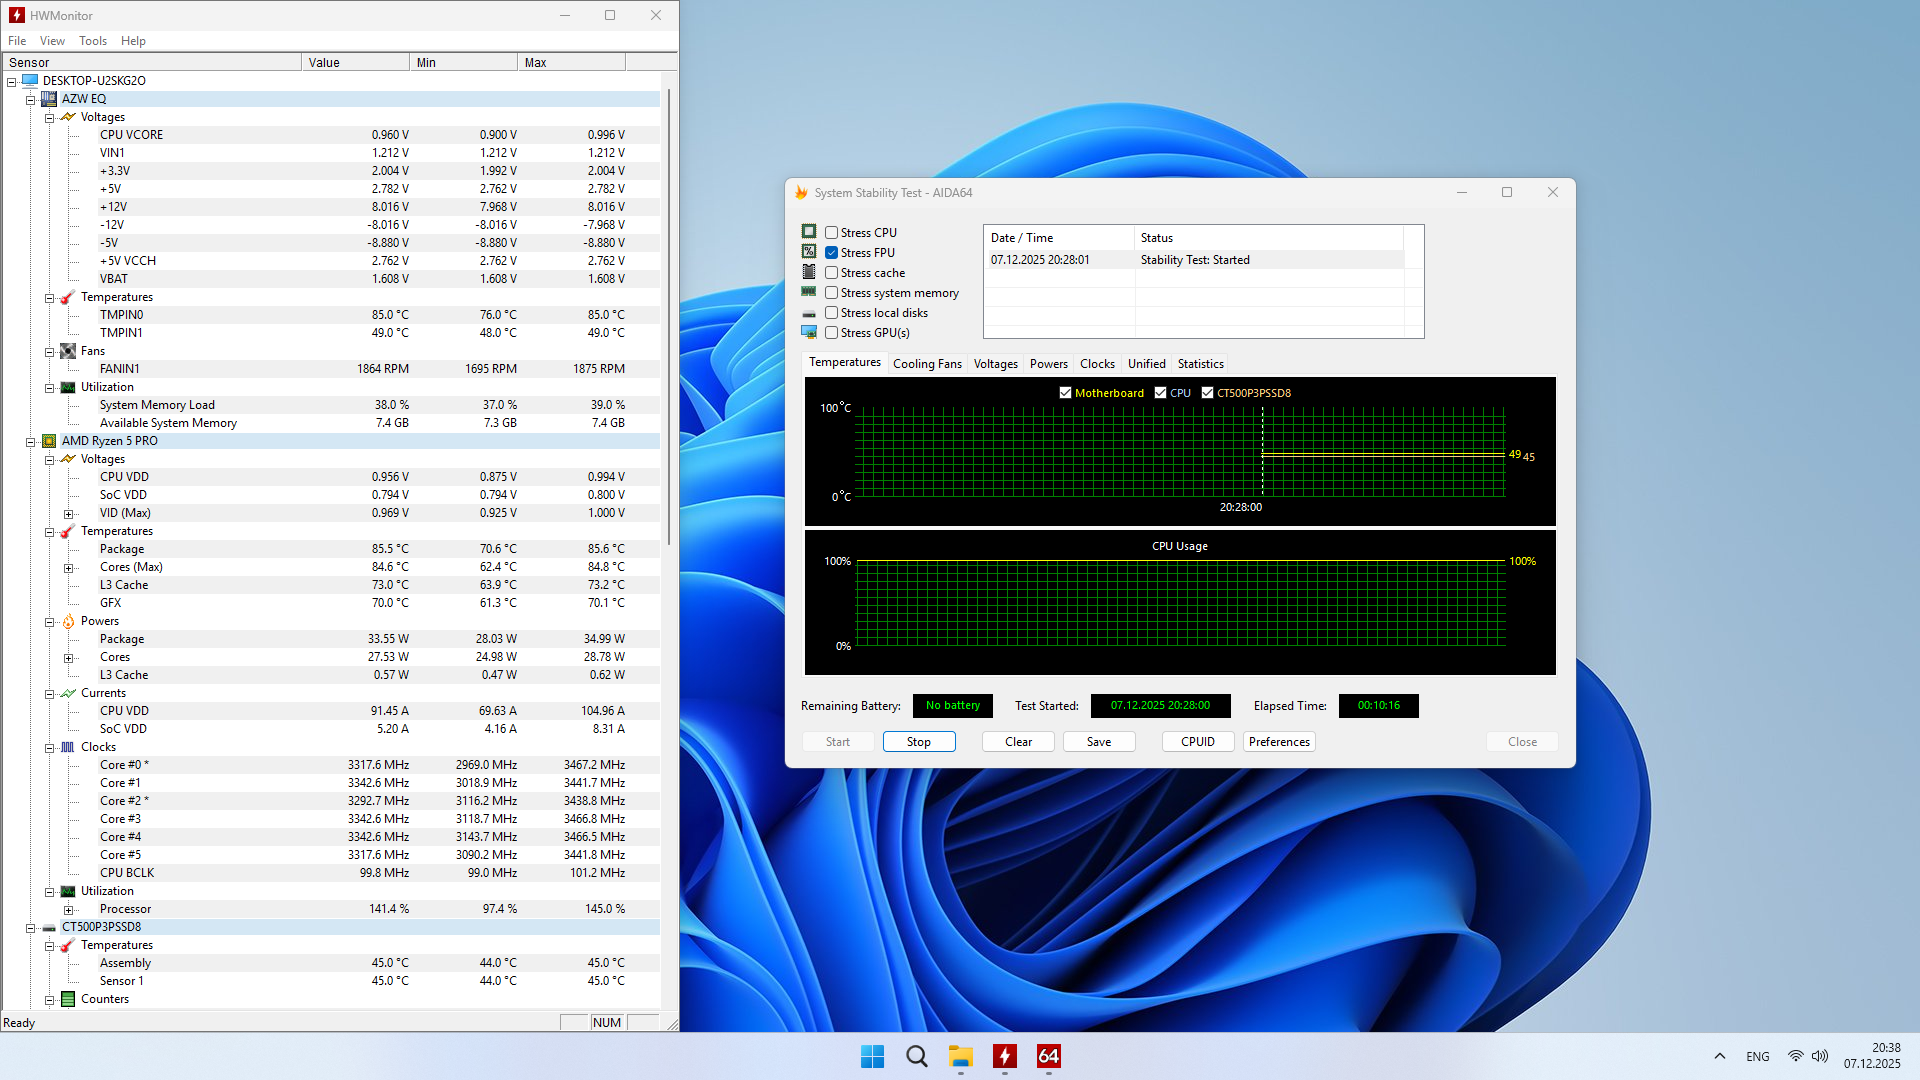Click the Preferences button
This screenshot has height=1080, width=1920.
tap(1278, 742)
